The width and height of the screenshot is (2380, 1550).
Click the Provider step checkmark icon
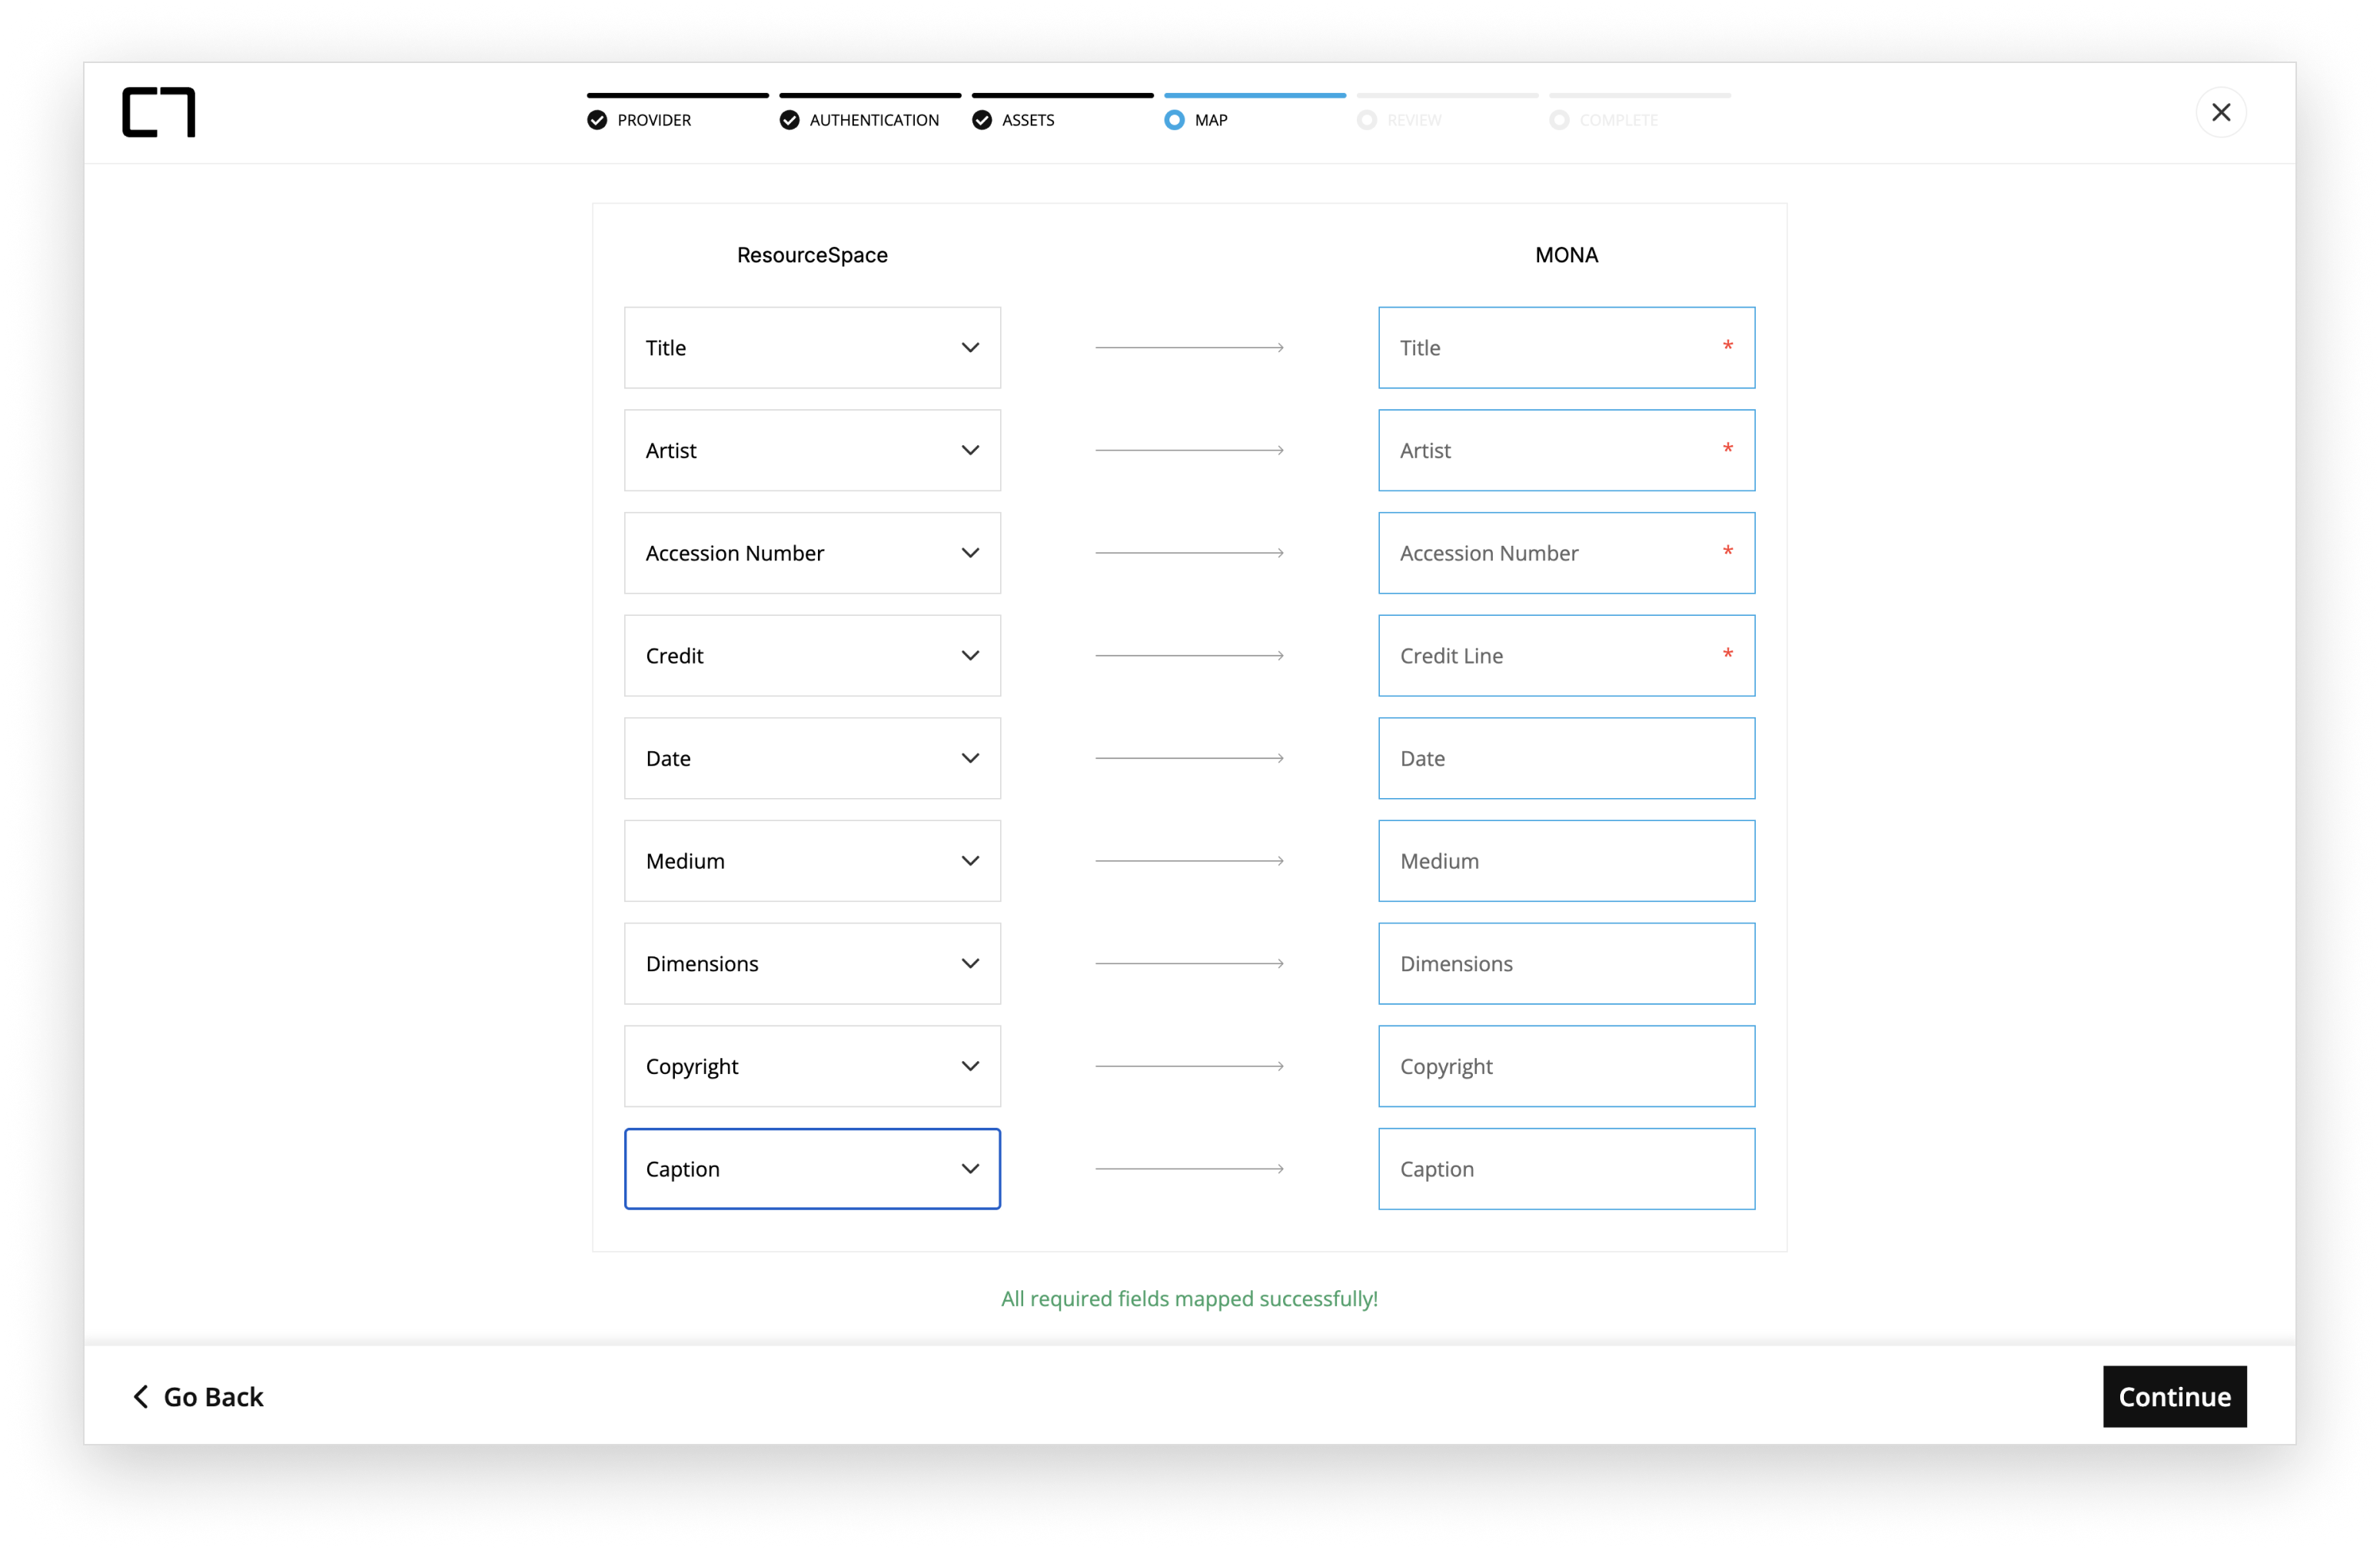tap(597, 120)
